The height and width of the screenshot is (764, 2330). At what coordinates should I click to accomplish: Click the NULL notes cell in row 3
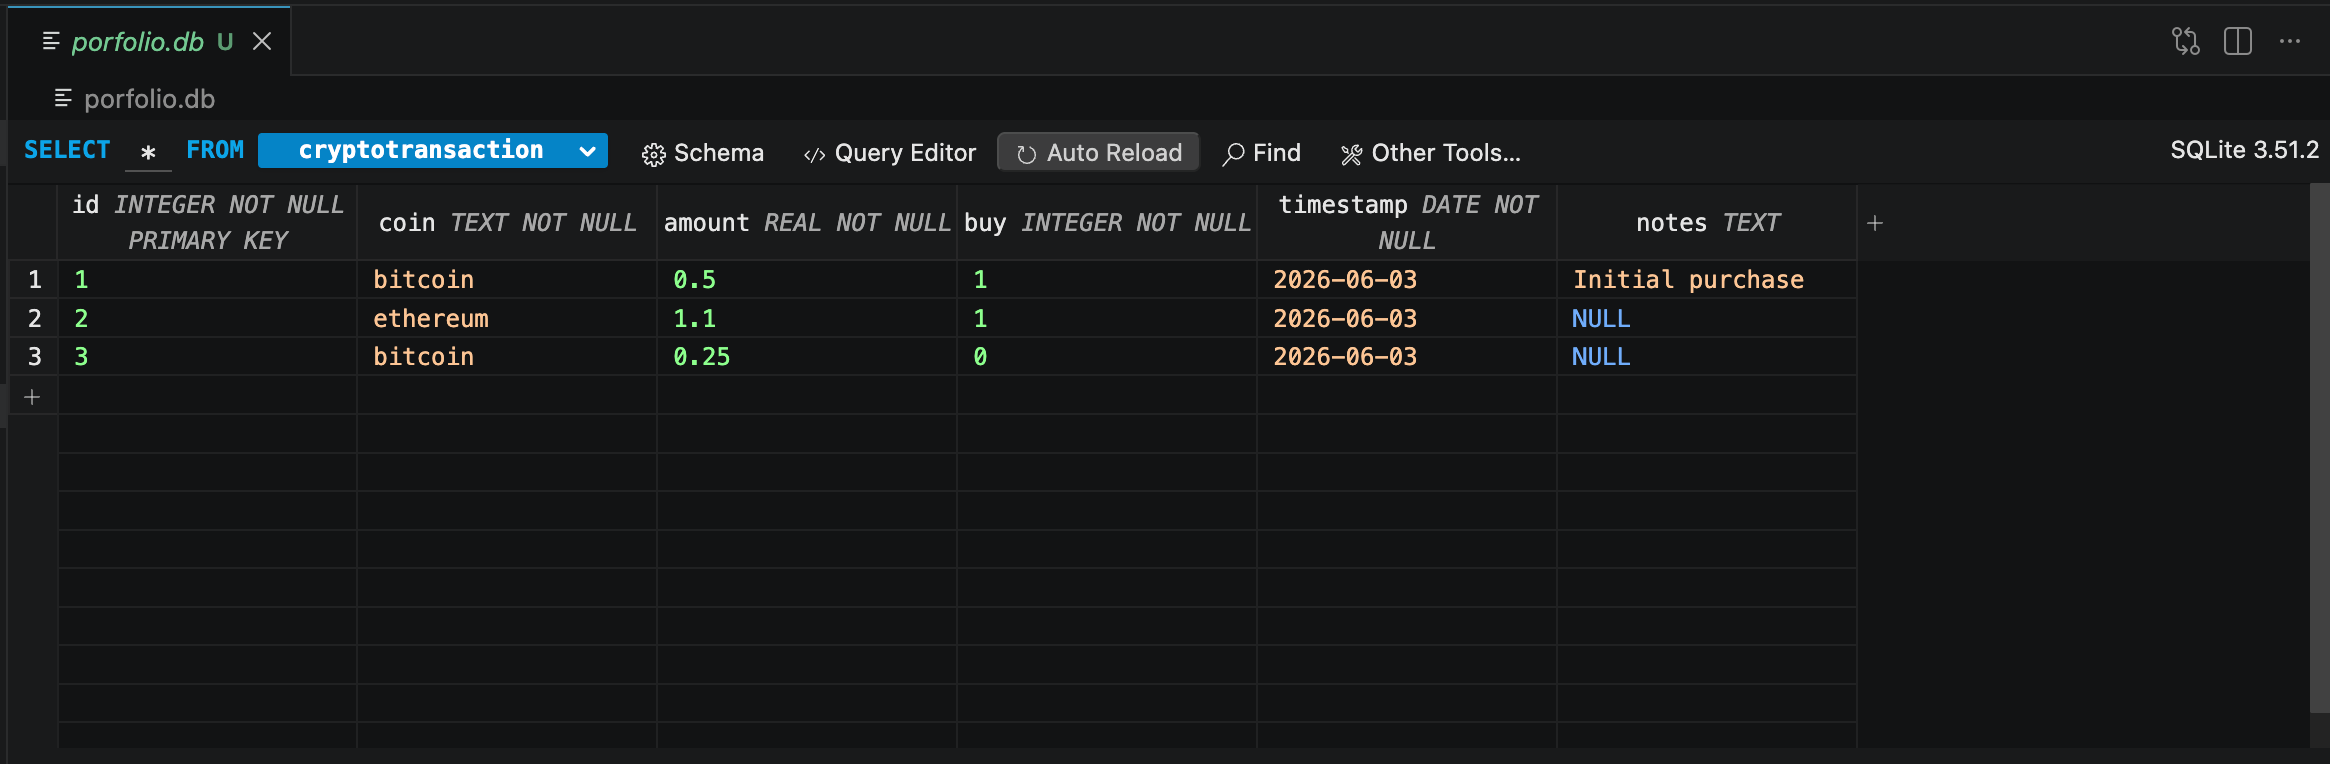(1707, 356)
